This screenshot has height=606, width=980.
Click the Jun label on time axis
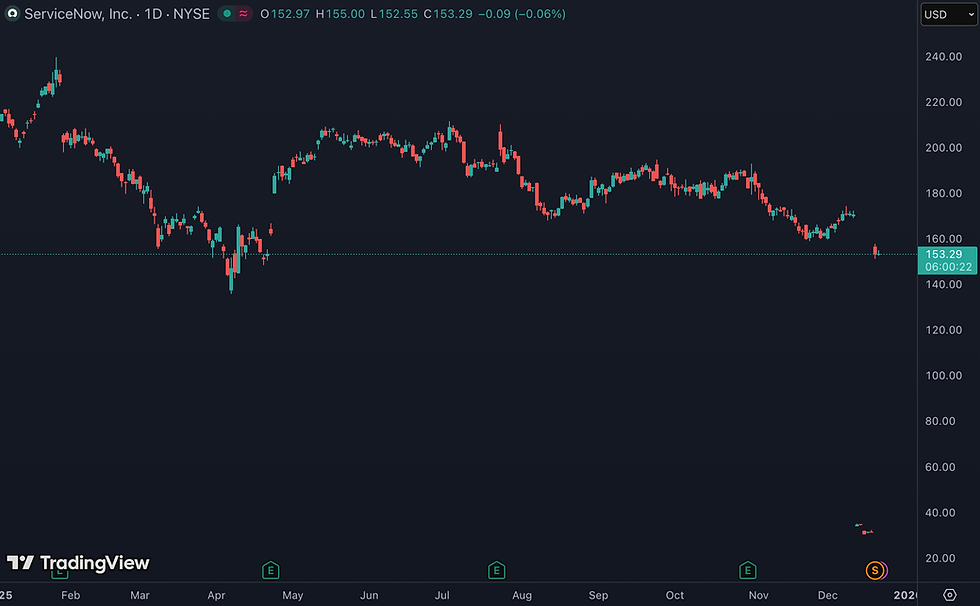[369, 595]
